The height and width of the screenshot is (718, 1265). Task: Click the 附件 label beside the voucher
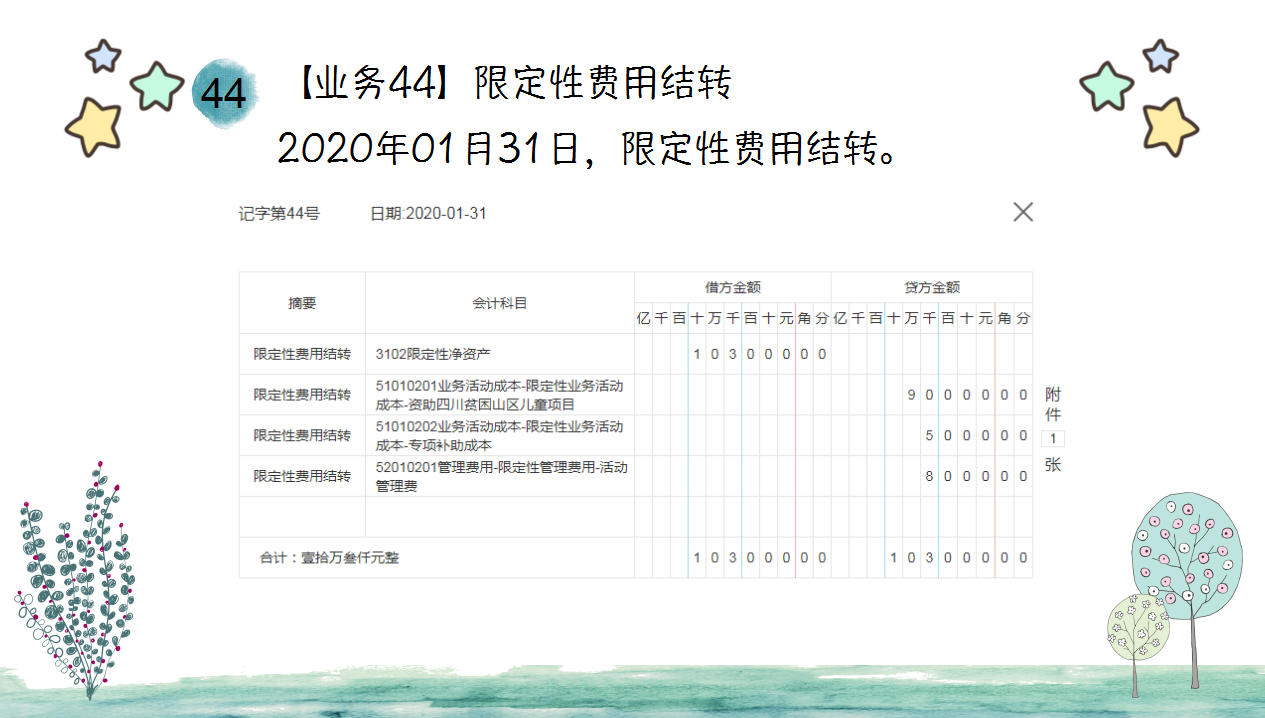click(x=1053, y=404)
